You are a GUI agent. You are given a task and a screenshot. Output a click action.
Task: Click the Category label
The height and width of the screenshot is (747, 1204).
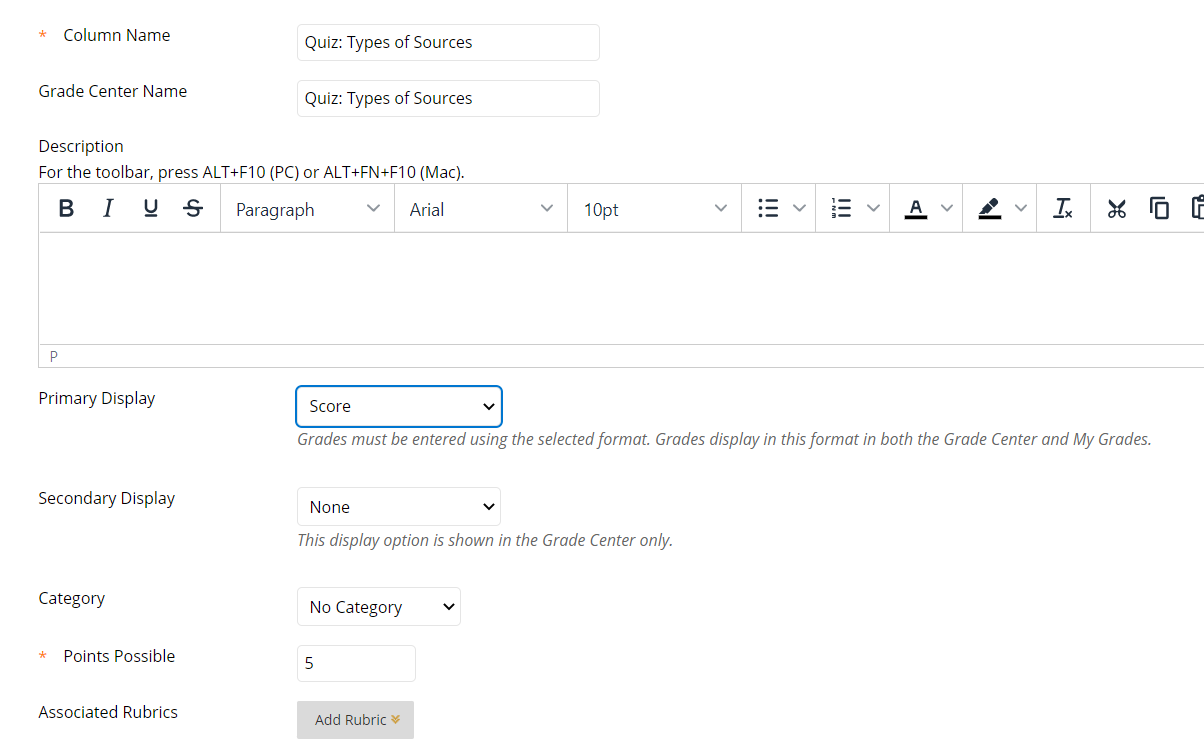[72, 598]
